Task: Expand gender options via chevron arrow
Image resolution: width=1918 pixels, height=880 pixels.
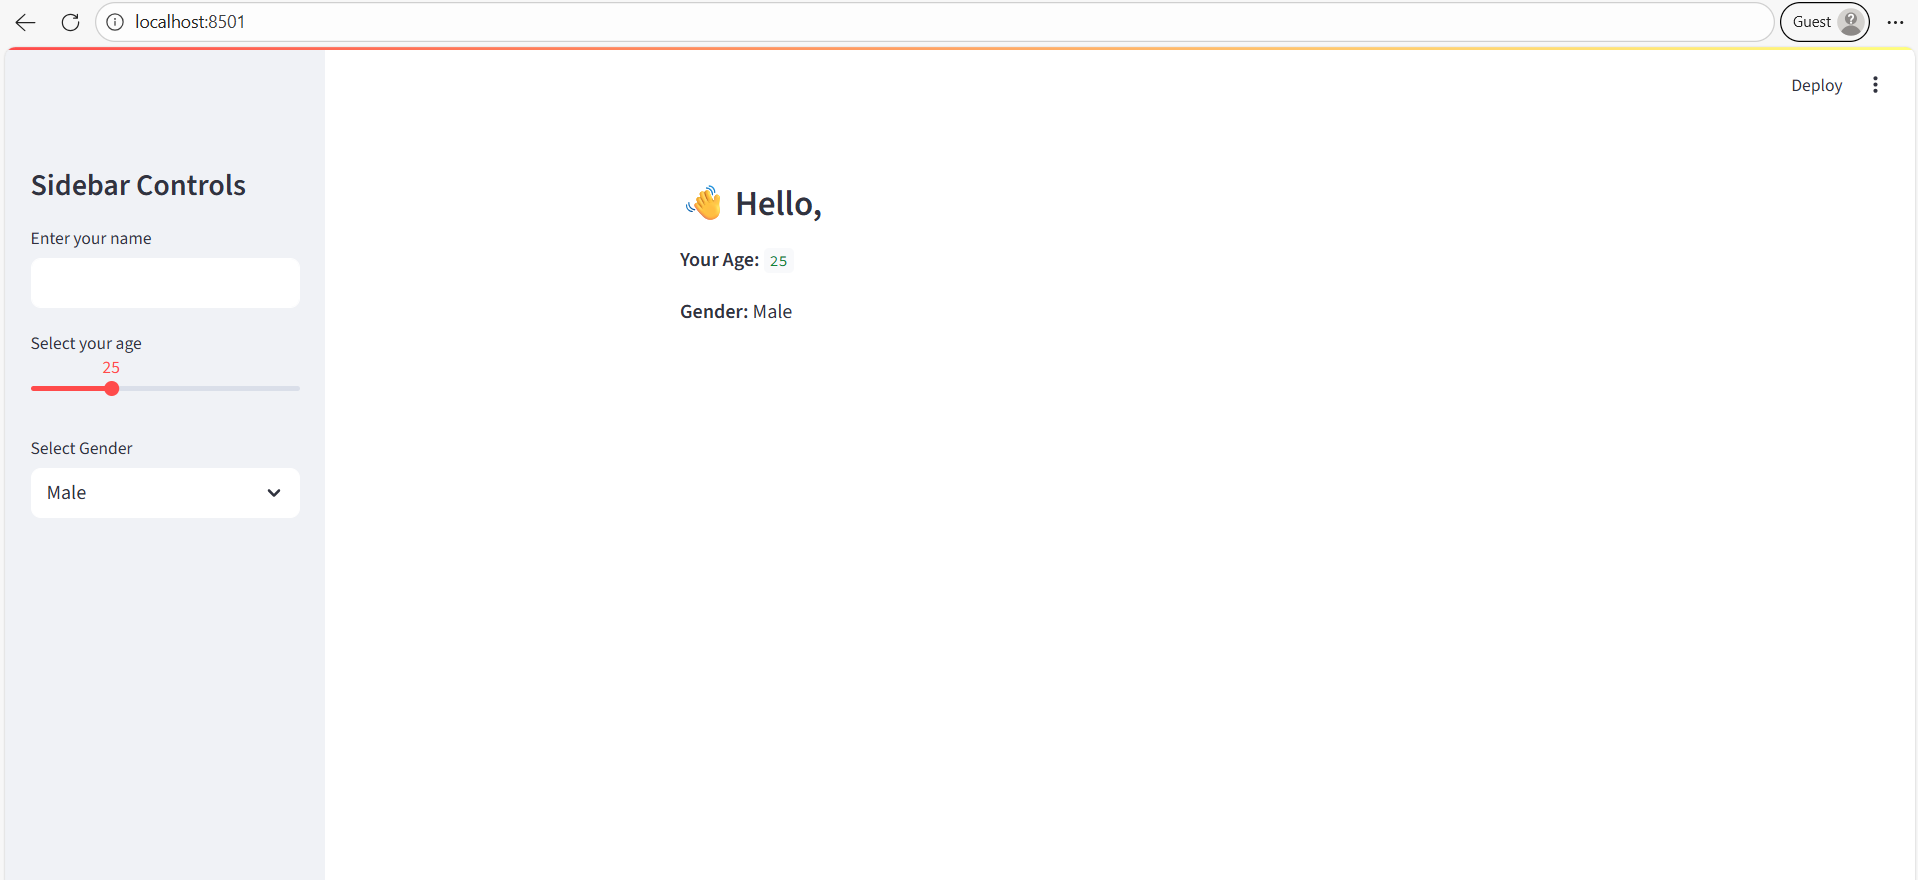Action: point(274,493)
